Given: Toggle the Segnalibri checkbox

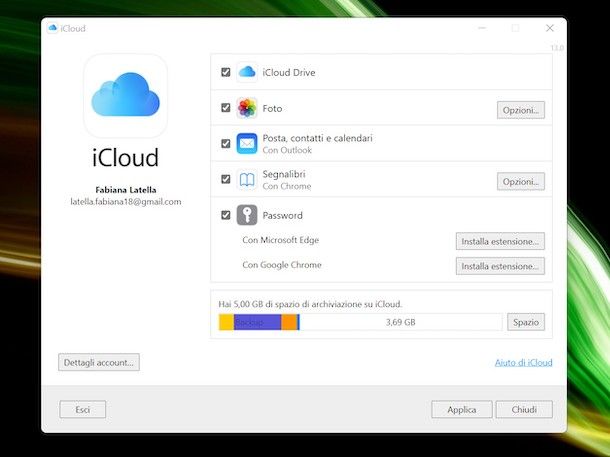Looking at the screenshot, I should tap(226, 179).
